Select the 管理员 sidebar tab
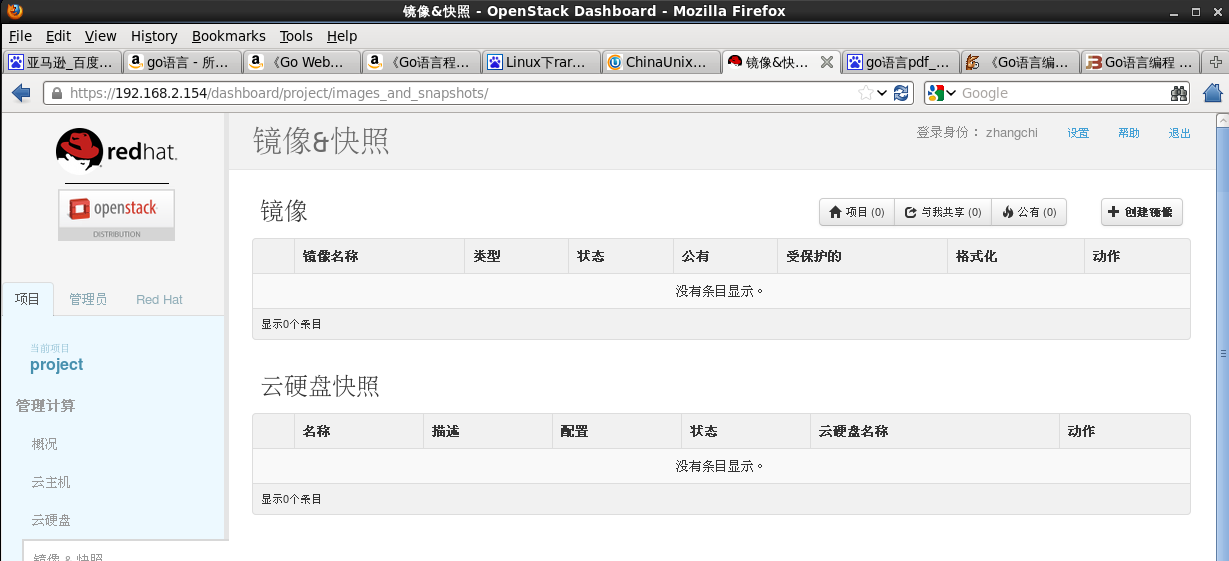This screenshot has width=1229, height=561. click(x=88, y=299)
